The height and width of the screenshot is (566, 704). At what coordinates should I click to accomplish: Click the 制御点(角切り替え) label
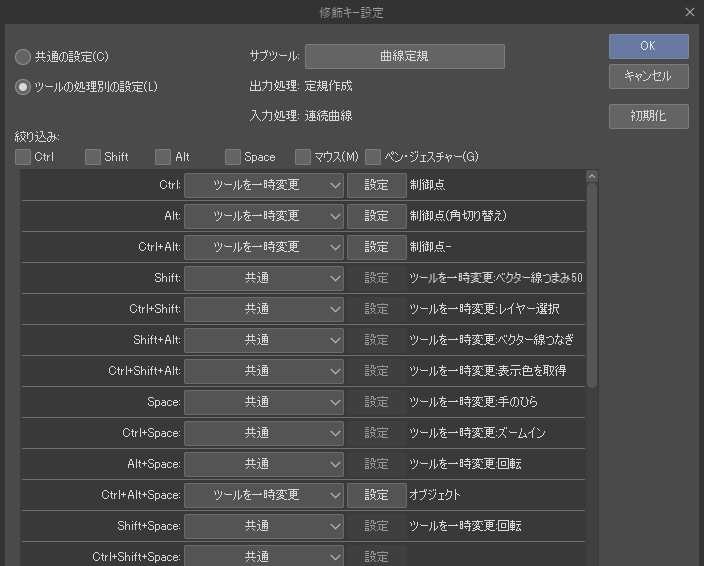coord(458,216)
